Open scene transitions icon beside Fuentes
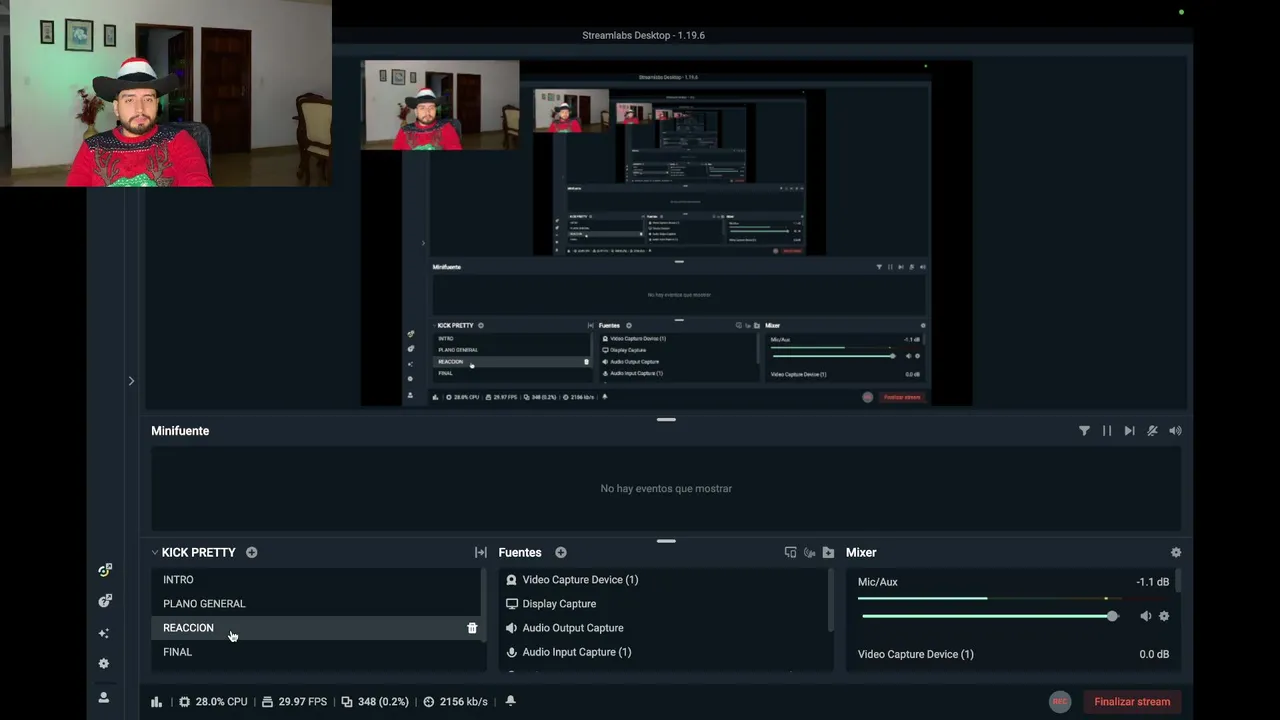The height and width of the screenshot is (720, 1280). [x=481, y=552]
